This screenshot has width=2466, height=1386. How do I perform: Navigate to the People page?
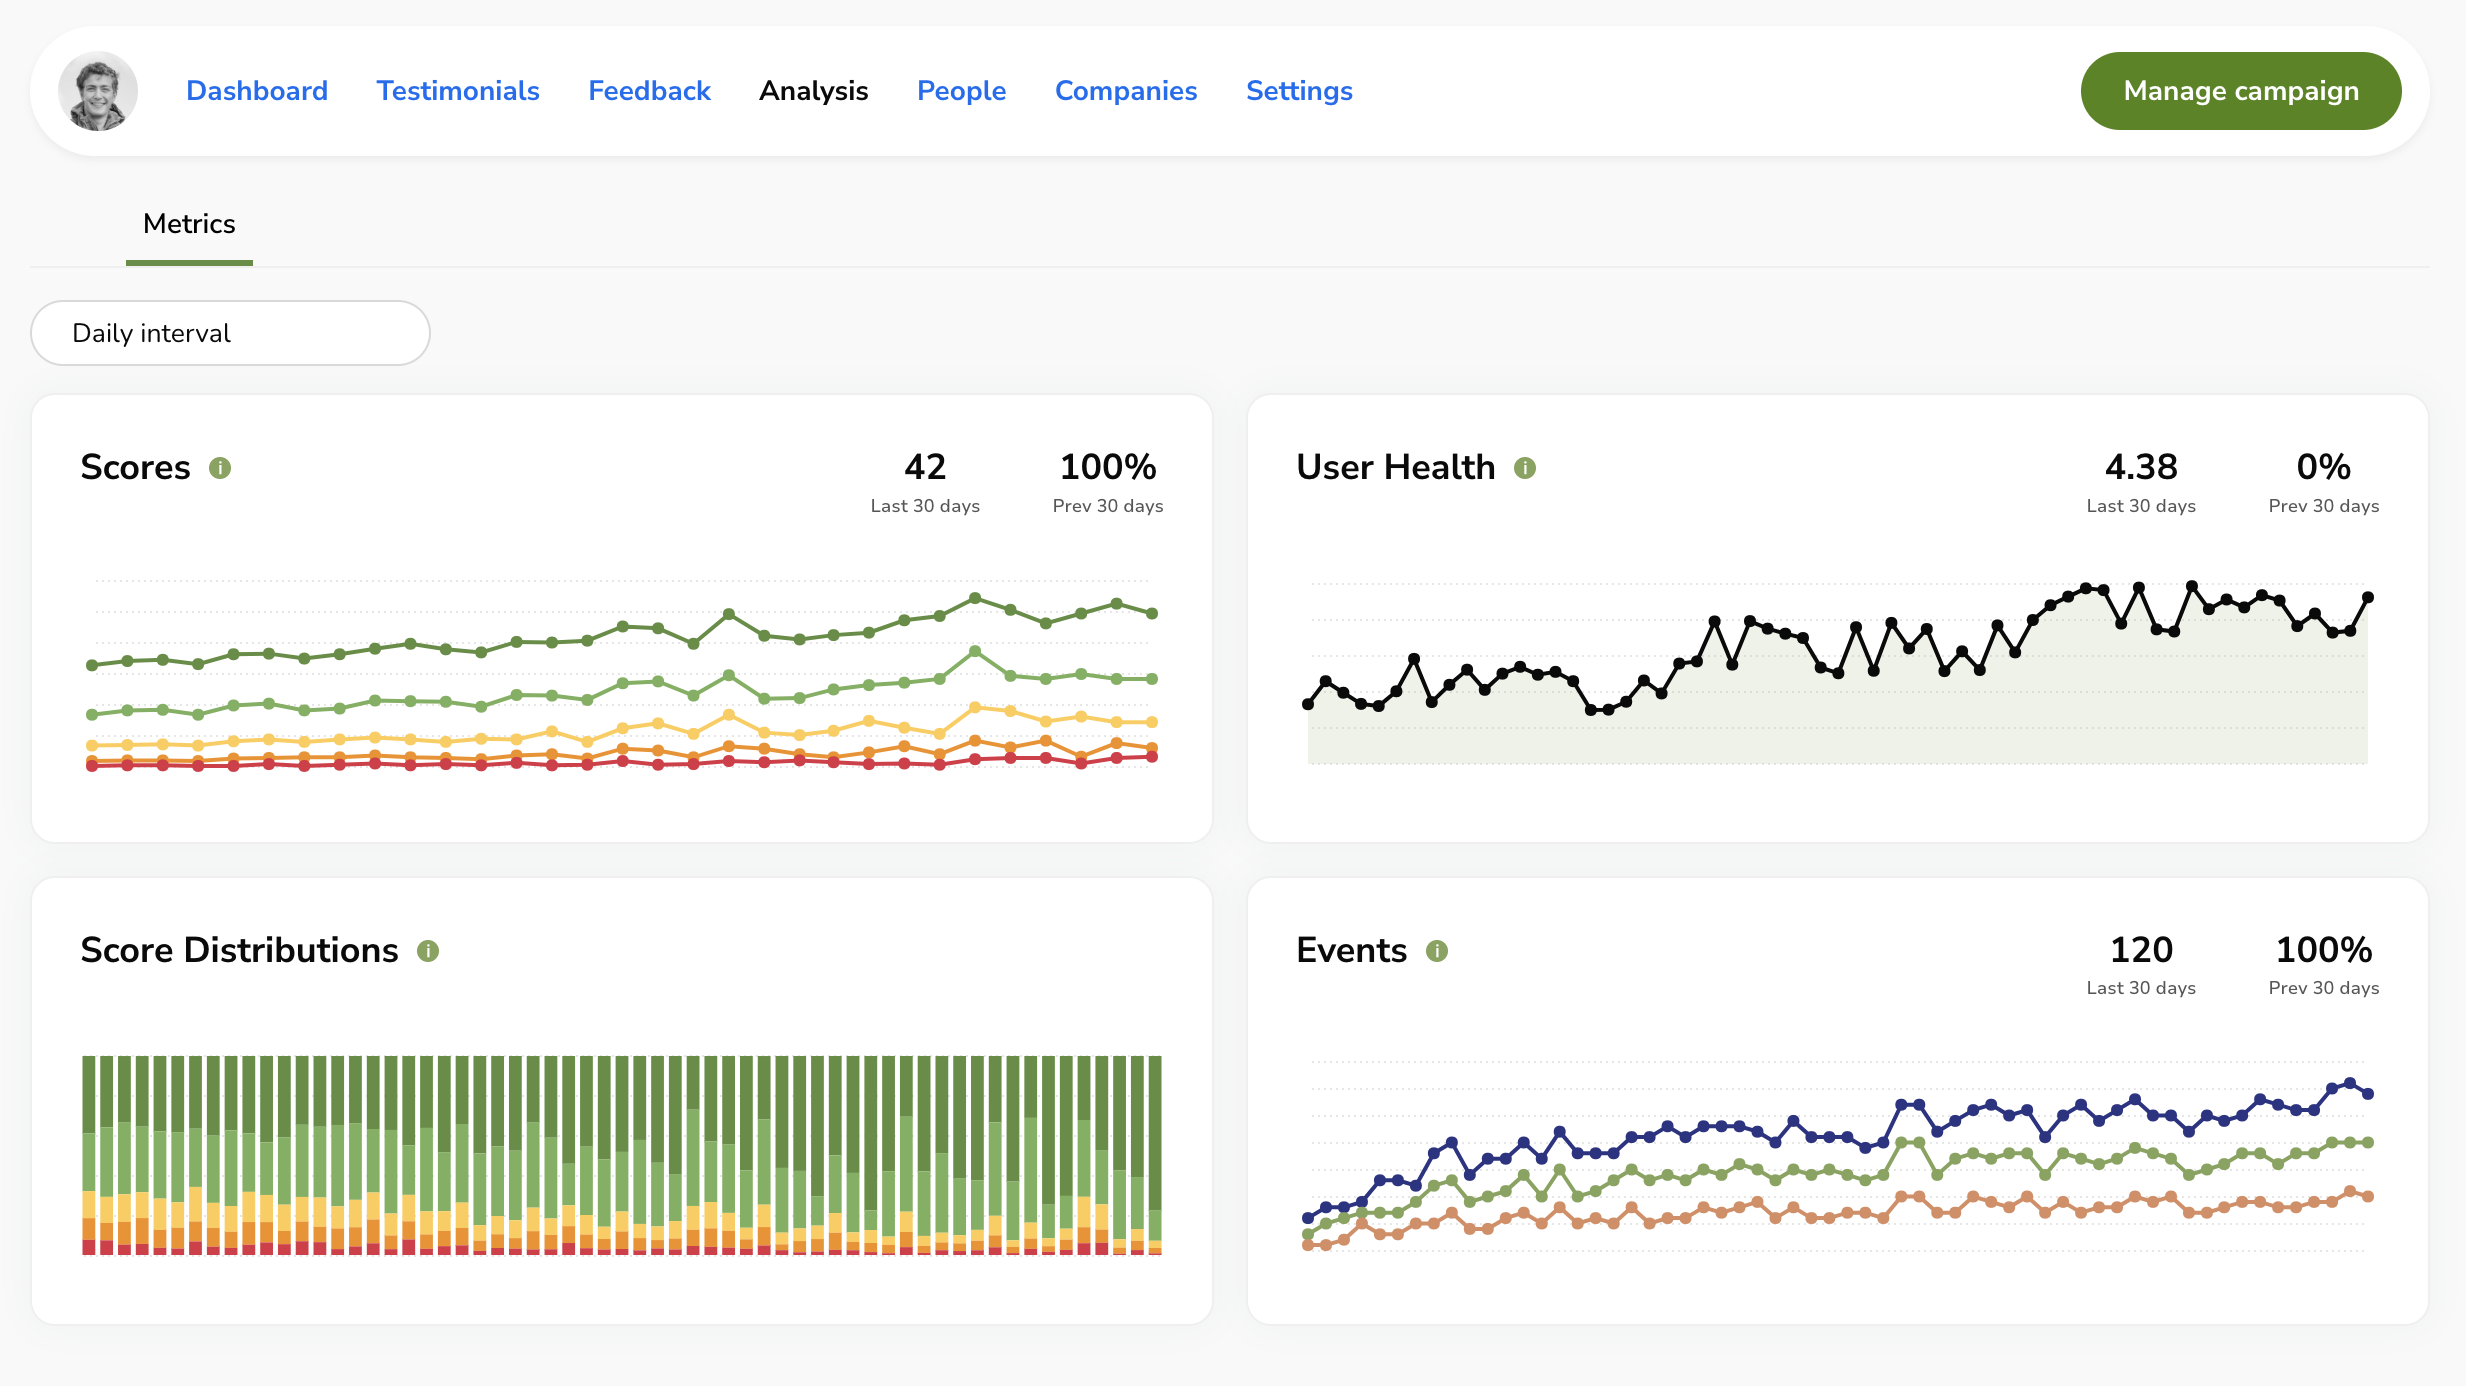(x=961, y=91)
